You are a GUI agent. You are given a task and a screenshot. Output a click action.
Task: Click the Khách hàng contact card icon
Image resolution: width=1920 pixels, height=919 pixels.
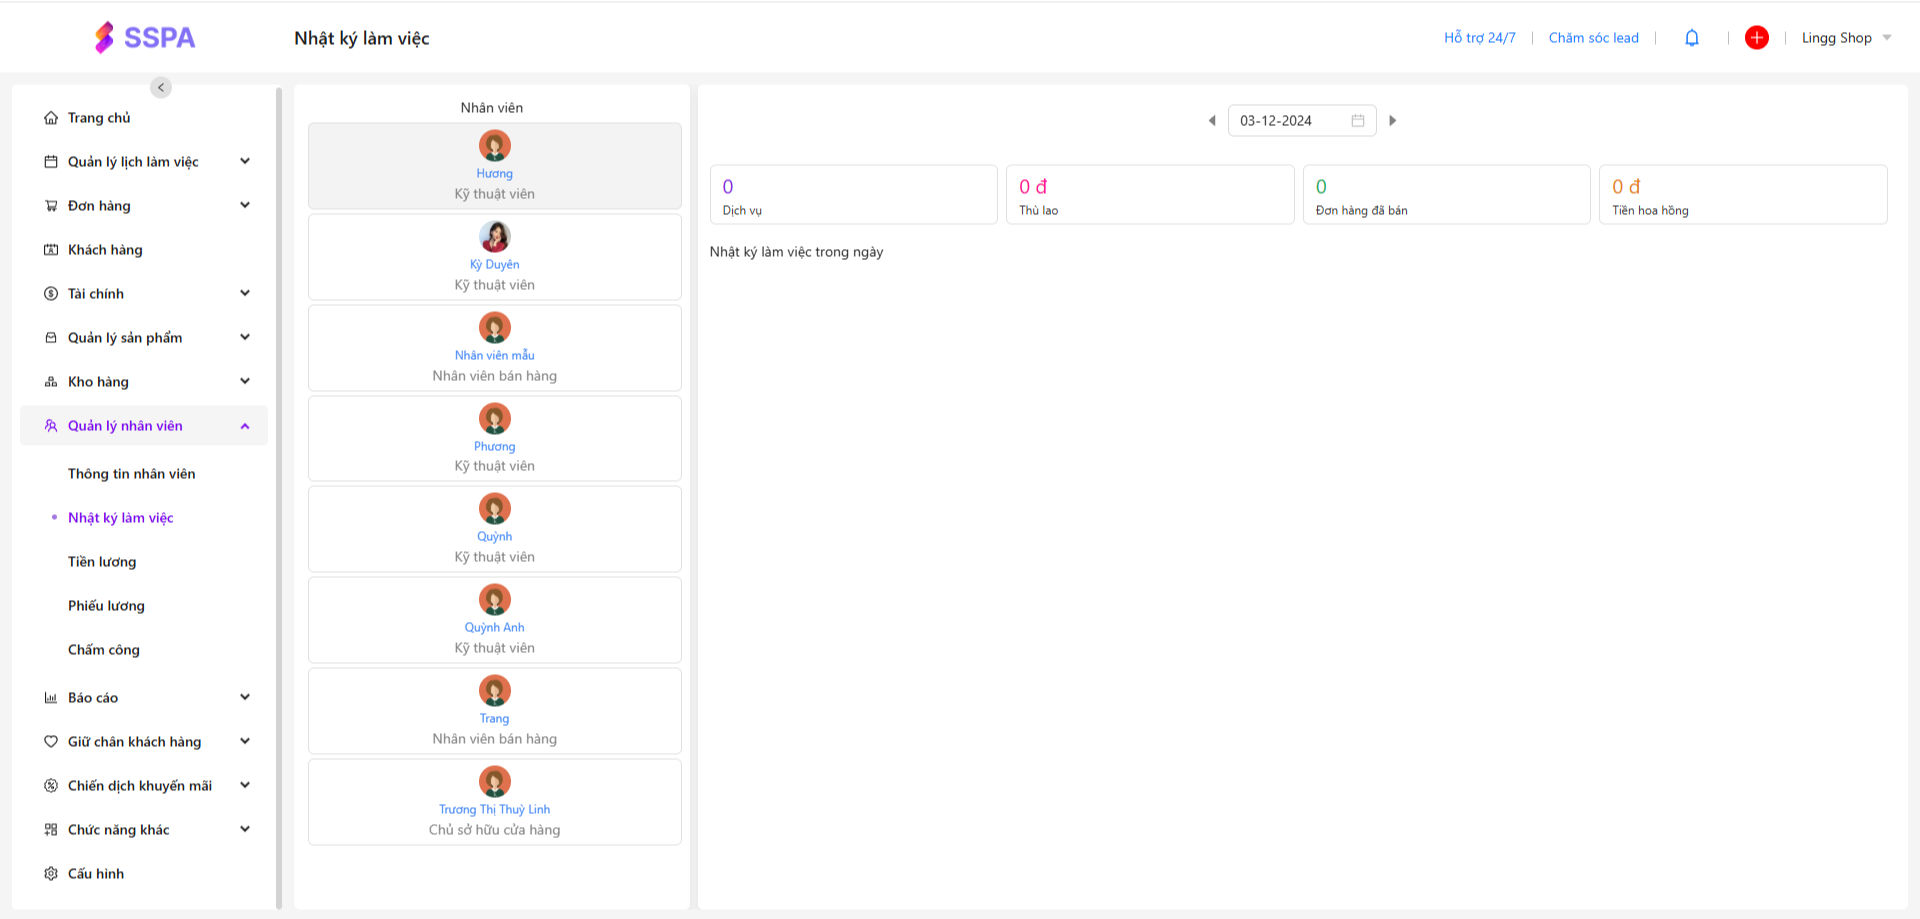click(x=51, y=250)
